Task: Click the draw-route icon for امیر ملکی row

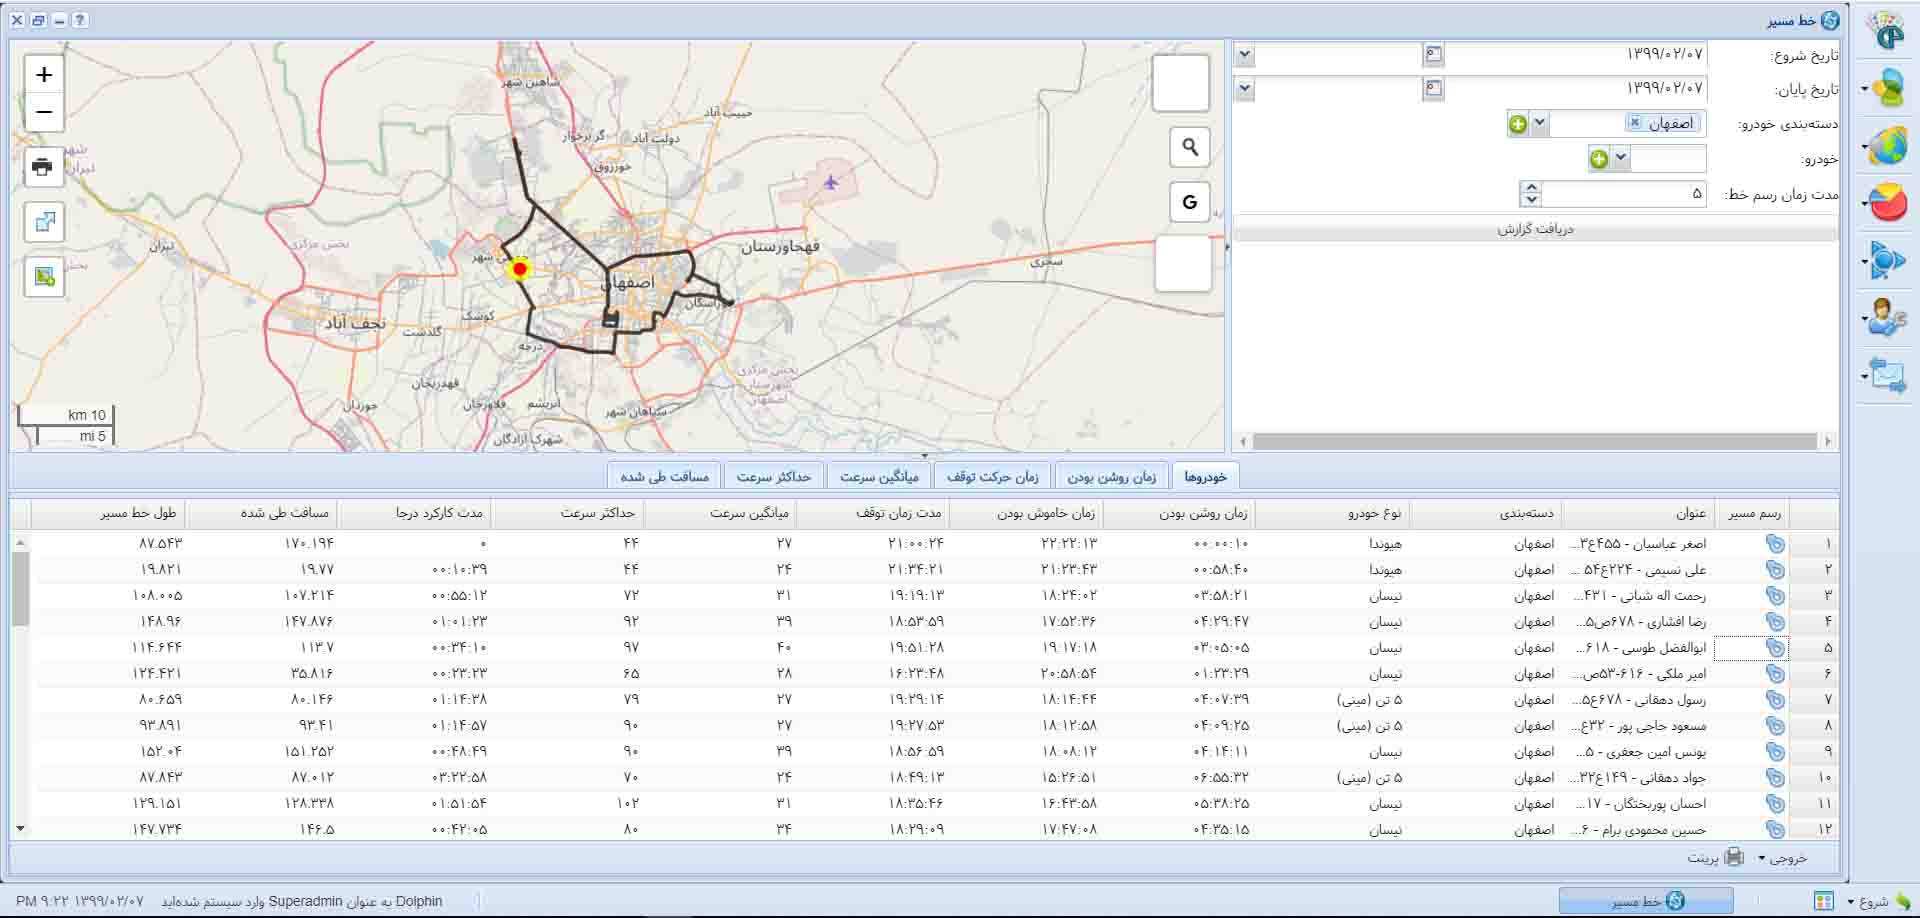Action: pos(1775,673)
